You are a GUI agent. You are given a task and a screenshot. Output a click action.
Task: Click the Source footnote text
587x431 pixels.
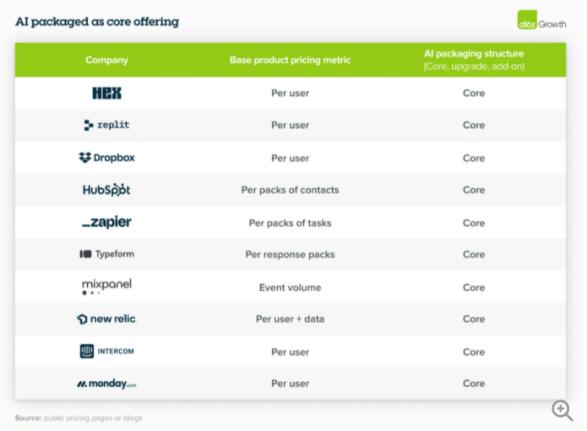(x=79, y=418)
